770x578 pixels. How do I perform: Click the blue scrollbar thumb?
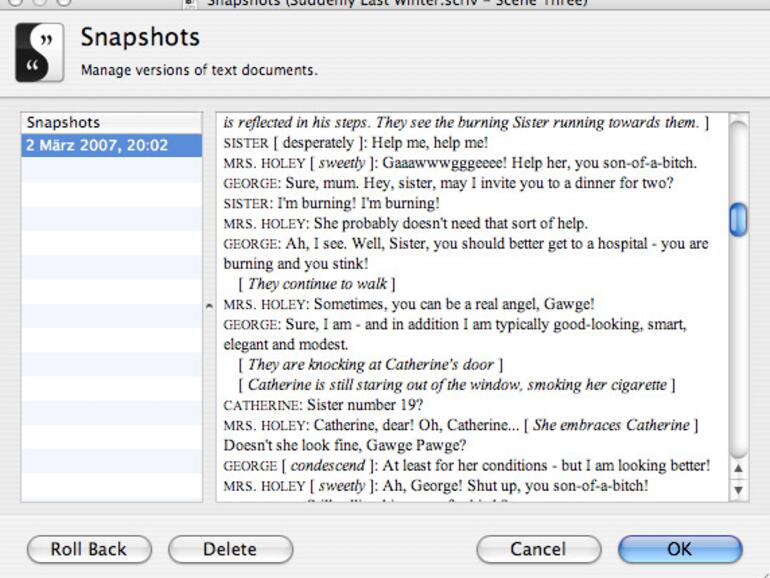[739, 219]
